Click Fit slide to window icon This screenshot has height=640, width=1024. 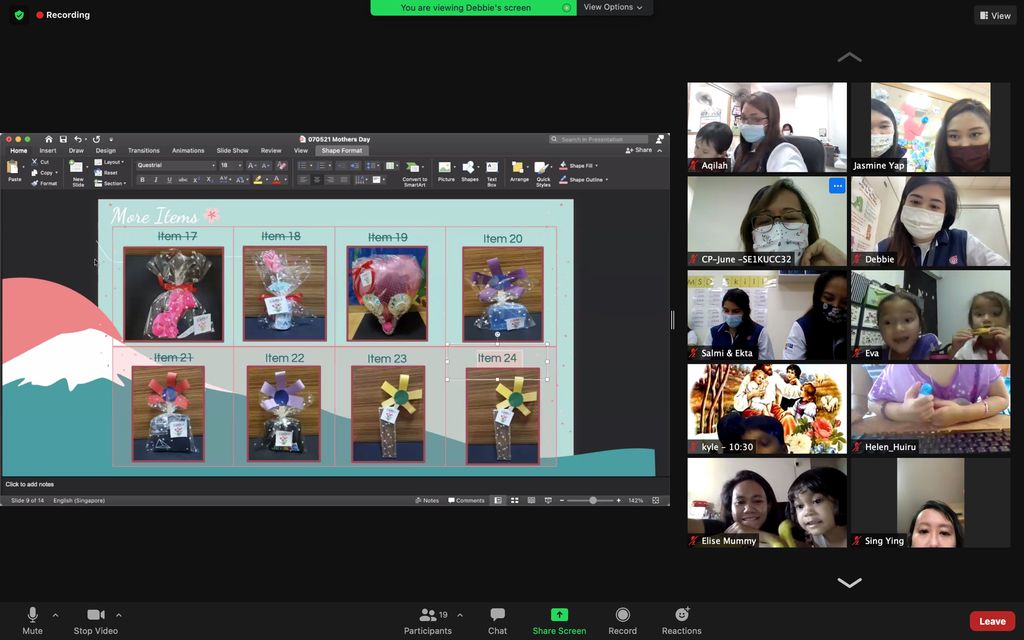656,500
